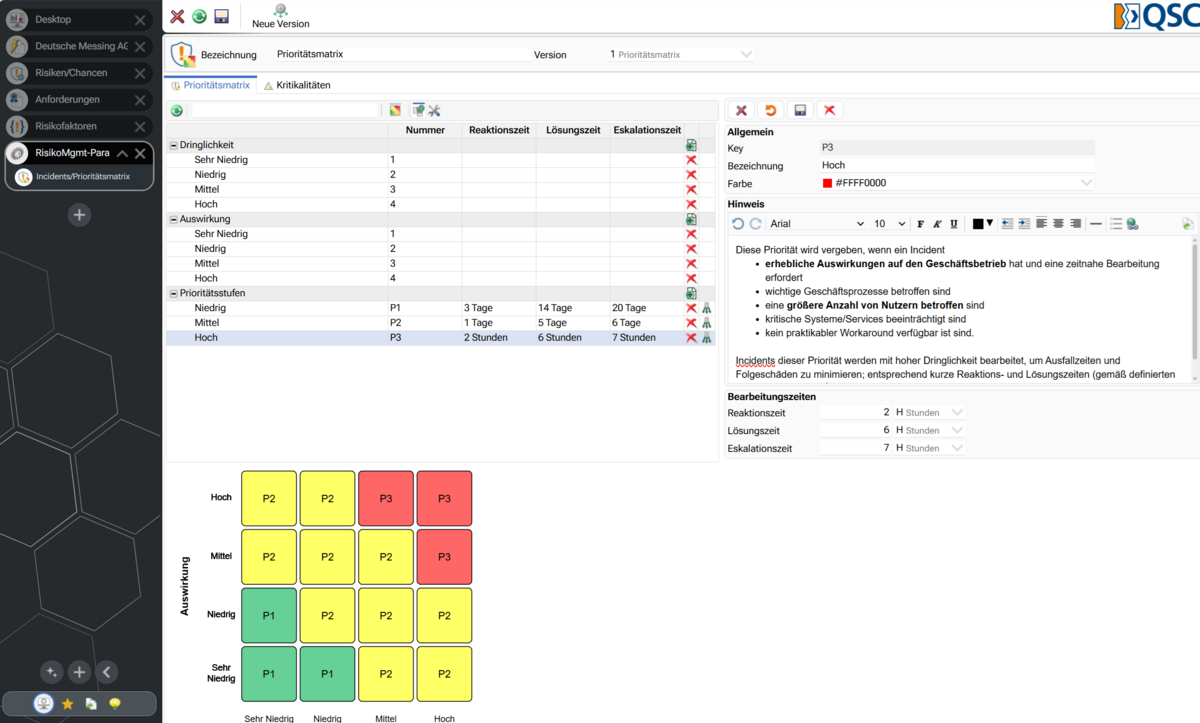Collapse the Dringlichkeit group

(173, 145)
